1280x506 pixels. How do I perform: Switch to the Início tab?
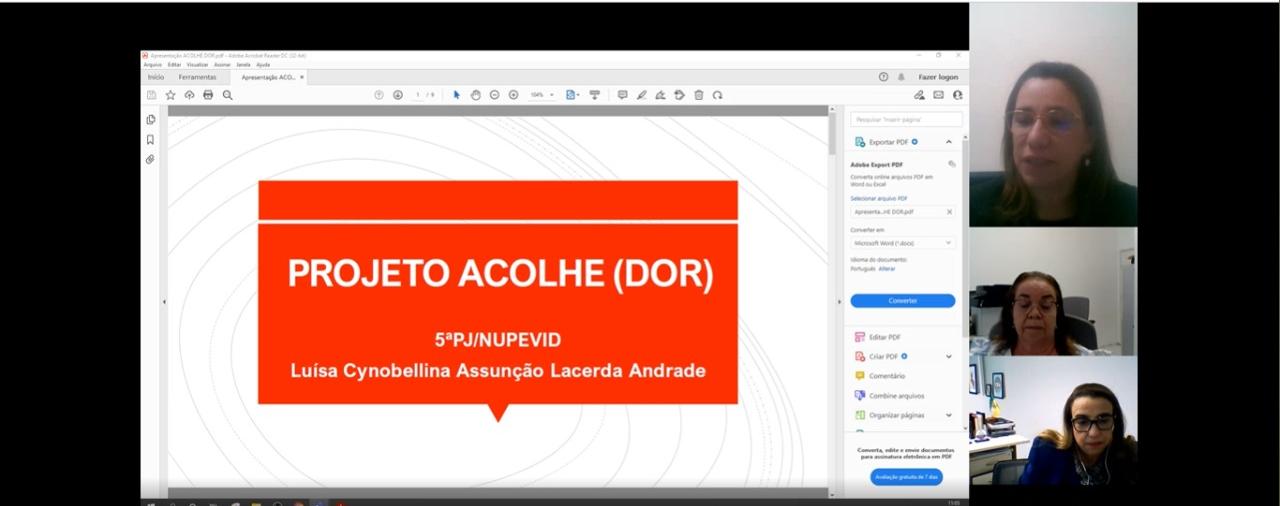click(x=156, y=77)
